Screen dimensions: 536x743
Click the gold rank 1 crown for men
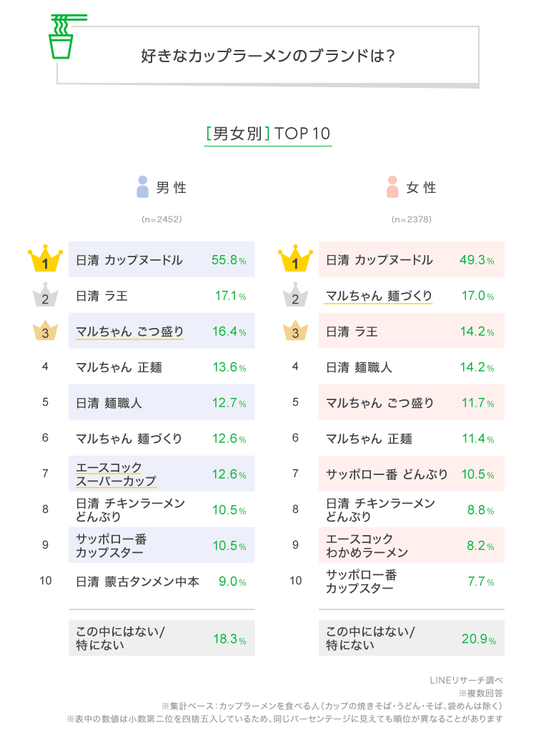45,259
